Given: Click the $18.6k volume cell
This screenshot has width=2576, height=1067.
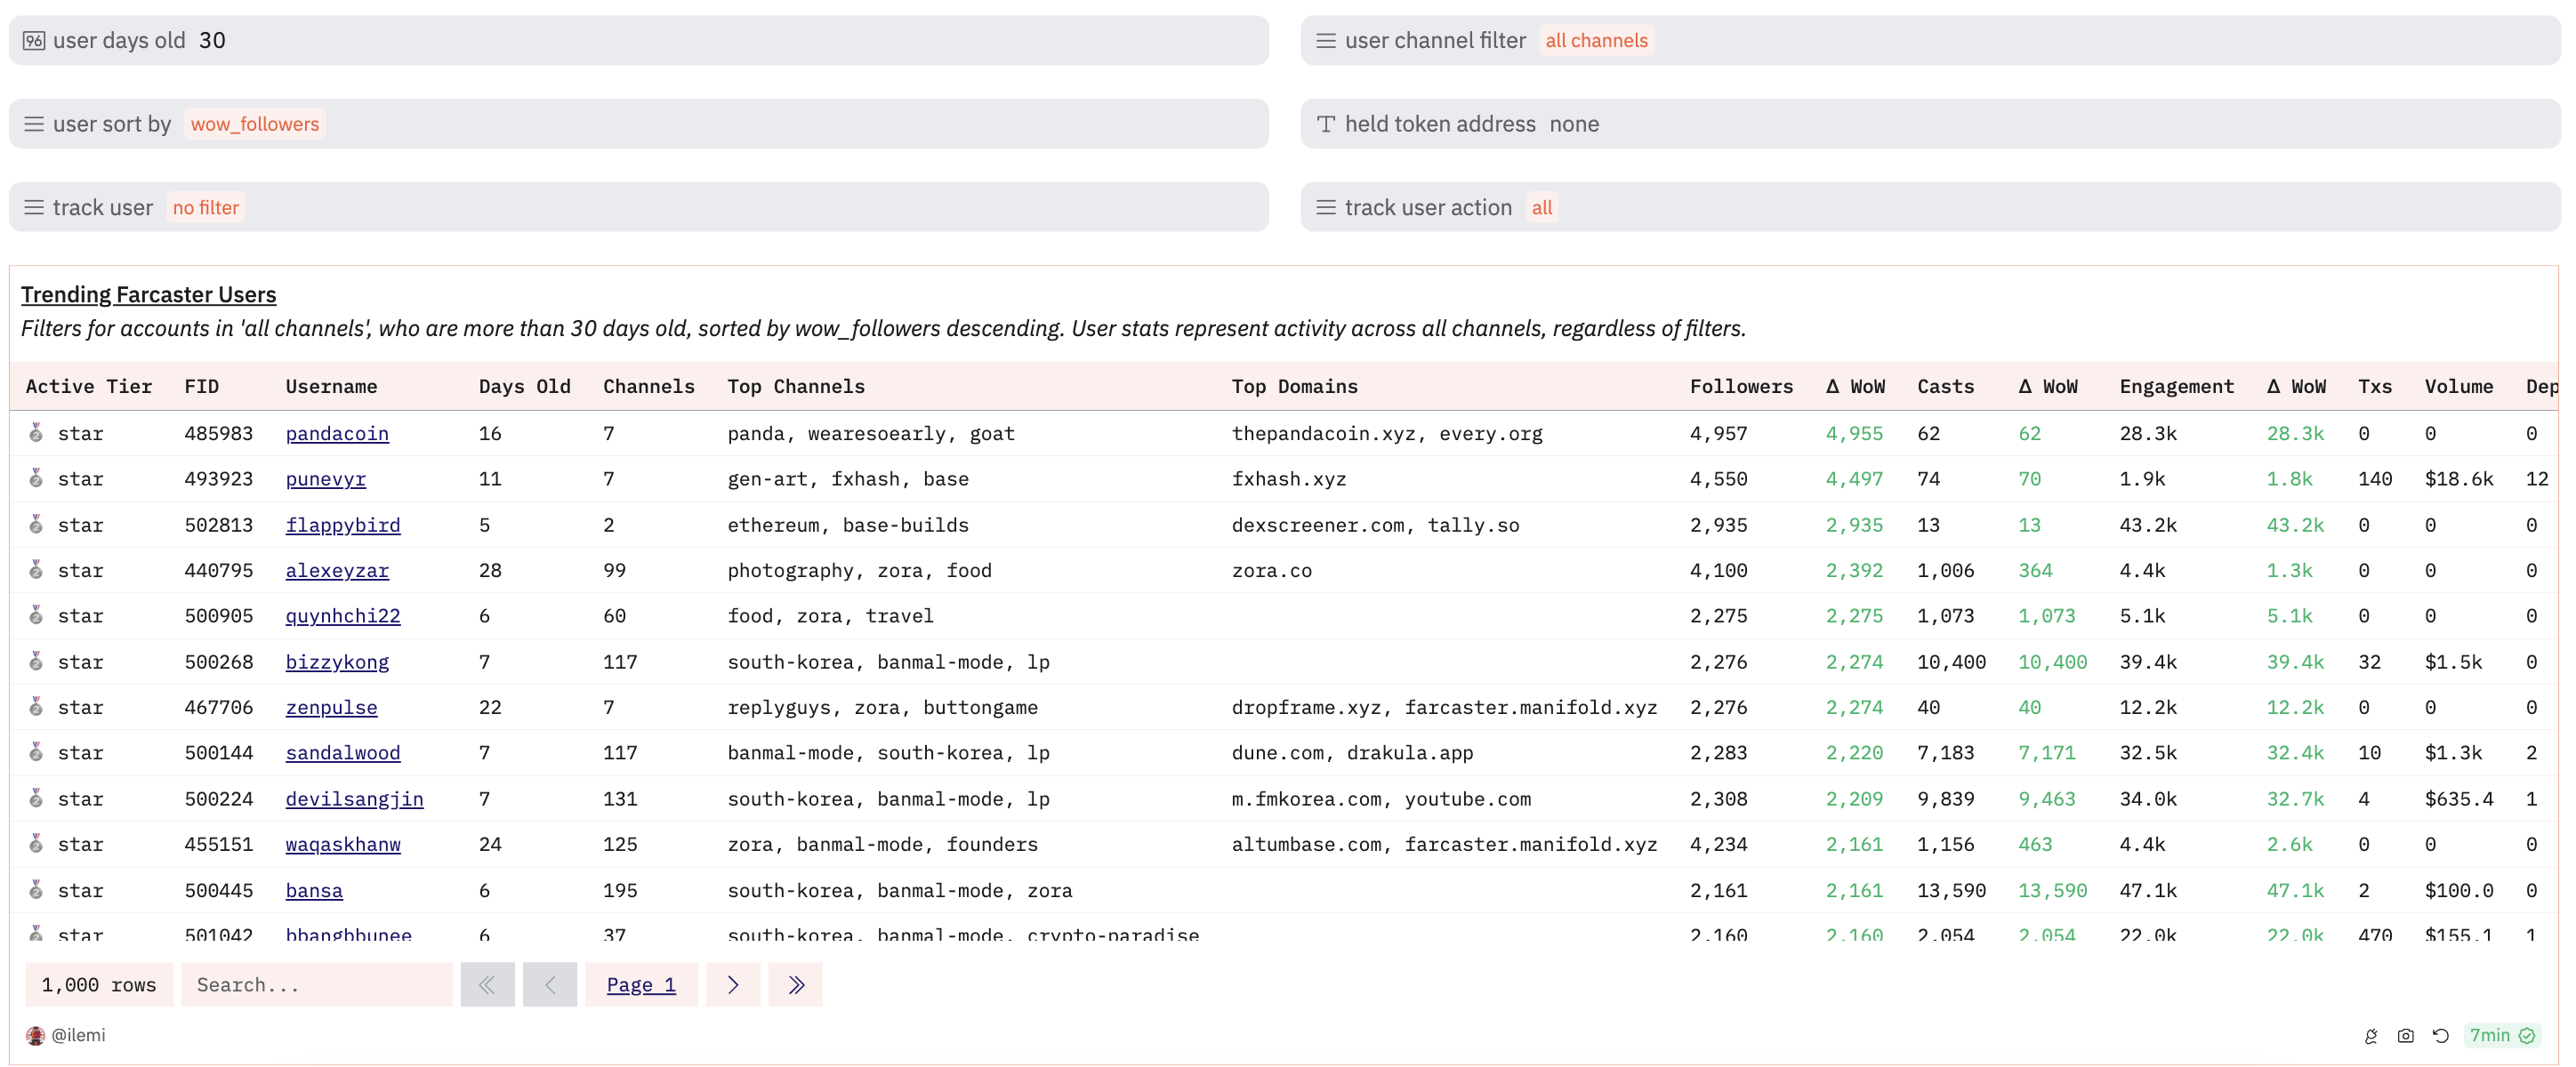Looking at the screenshot, I should pyautogui.click(x=2458, y=478).
